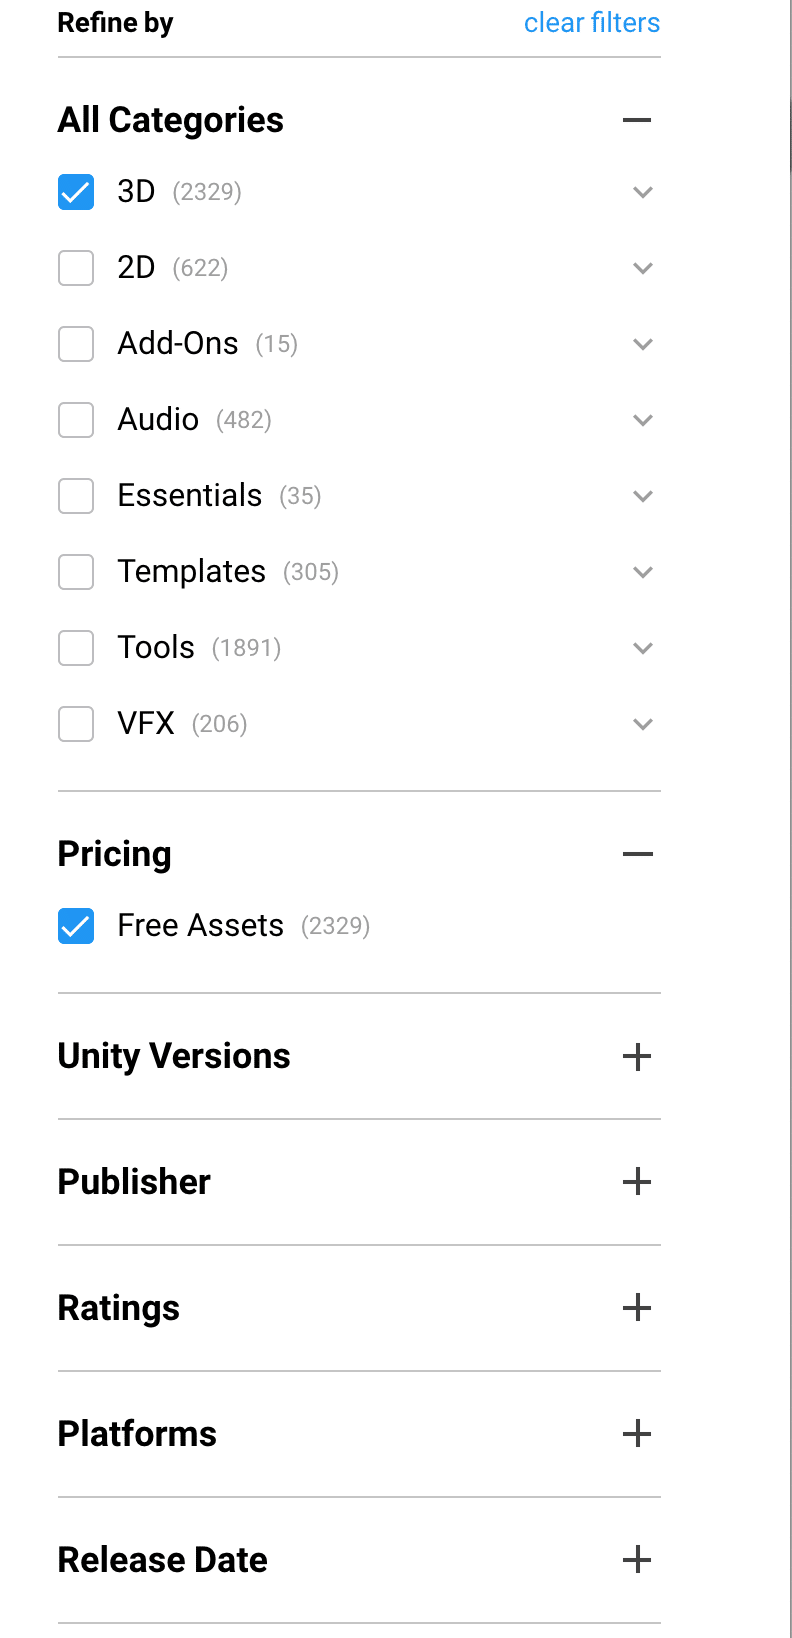Expand the Essentials subcategories chevron
The height and width of the screenshot is (1638, 792).
click(643, 496)
